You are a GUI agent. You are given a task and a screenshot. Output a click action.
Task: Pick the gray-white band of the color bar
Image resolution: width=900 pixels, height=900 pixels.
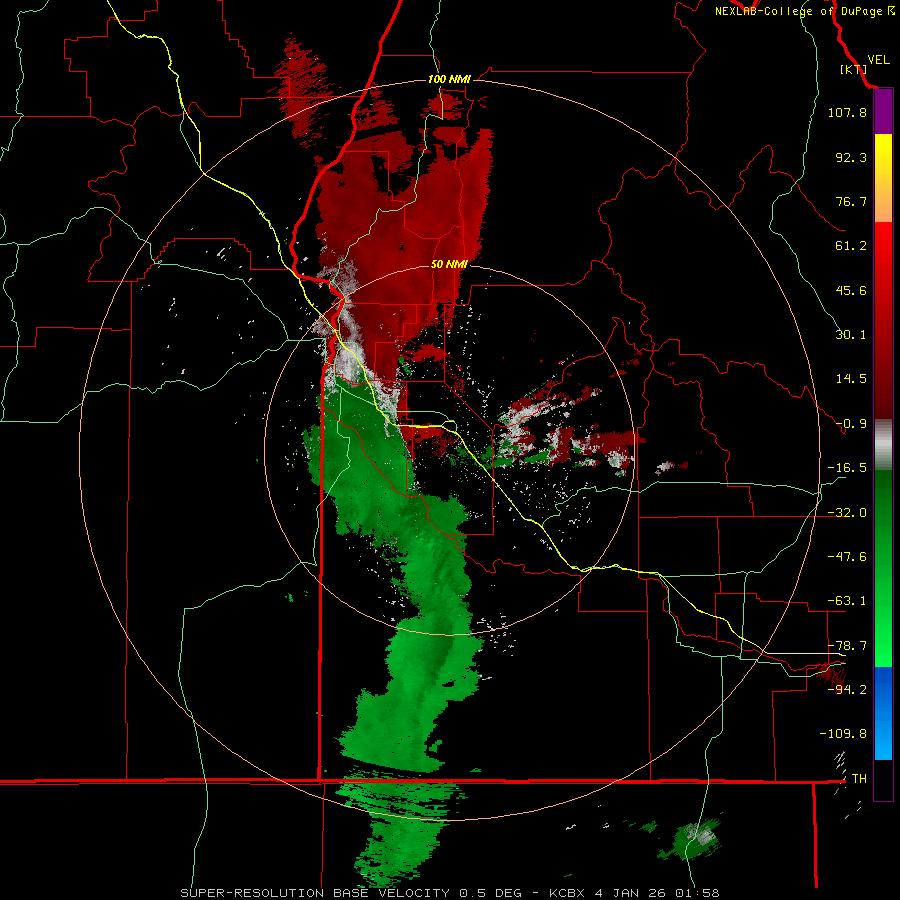[x=883, y=445]
